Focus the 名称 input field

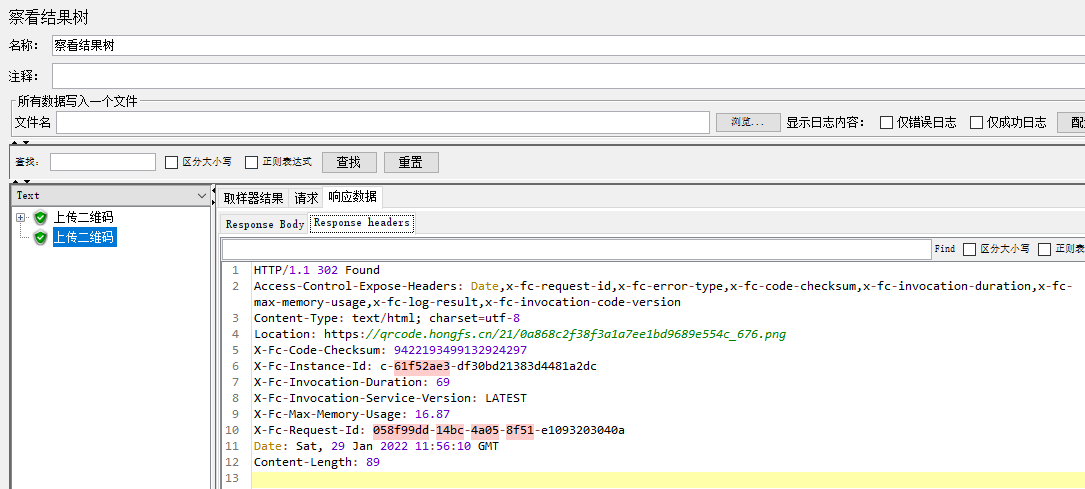pos(568,46)
